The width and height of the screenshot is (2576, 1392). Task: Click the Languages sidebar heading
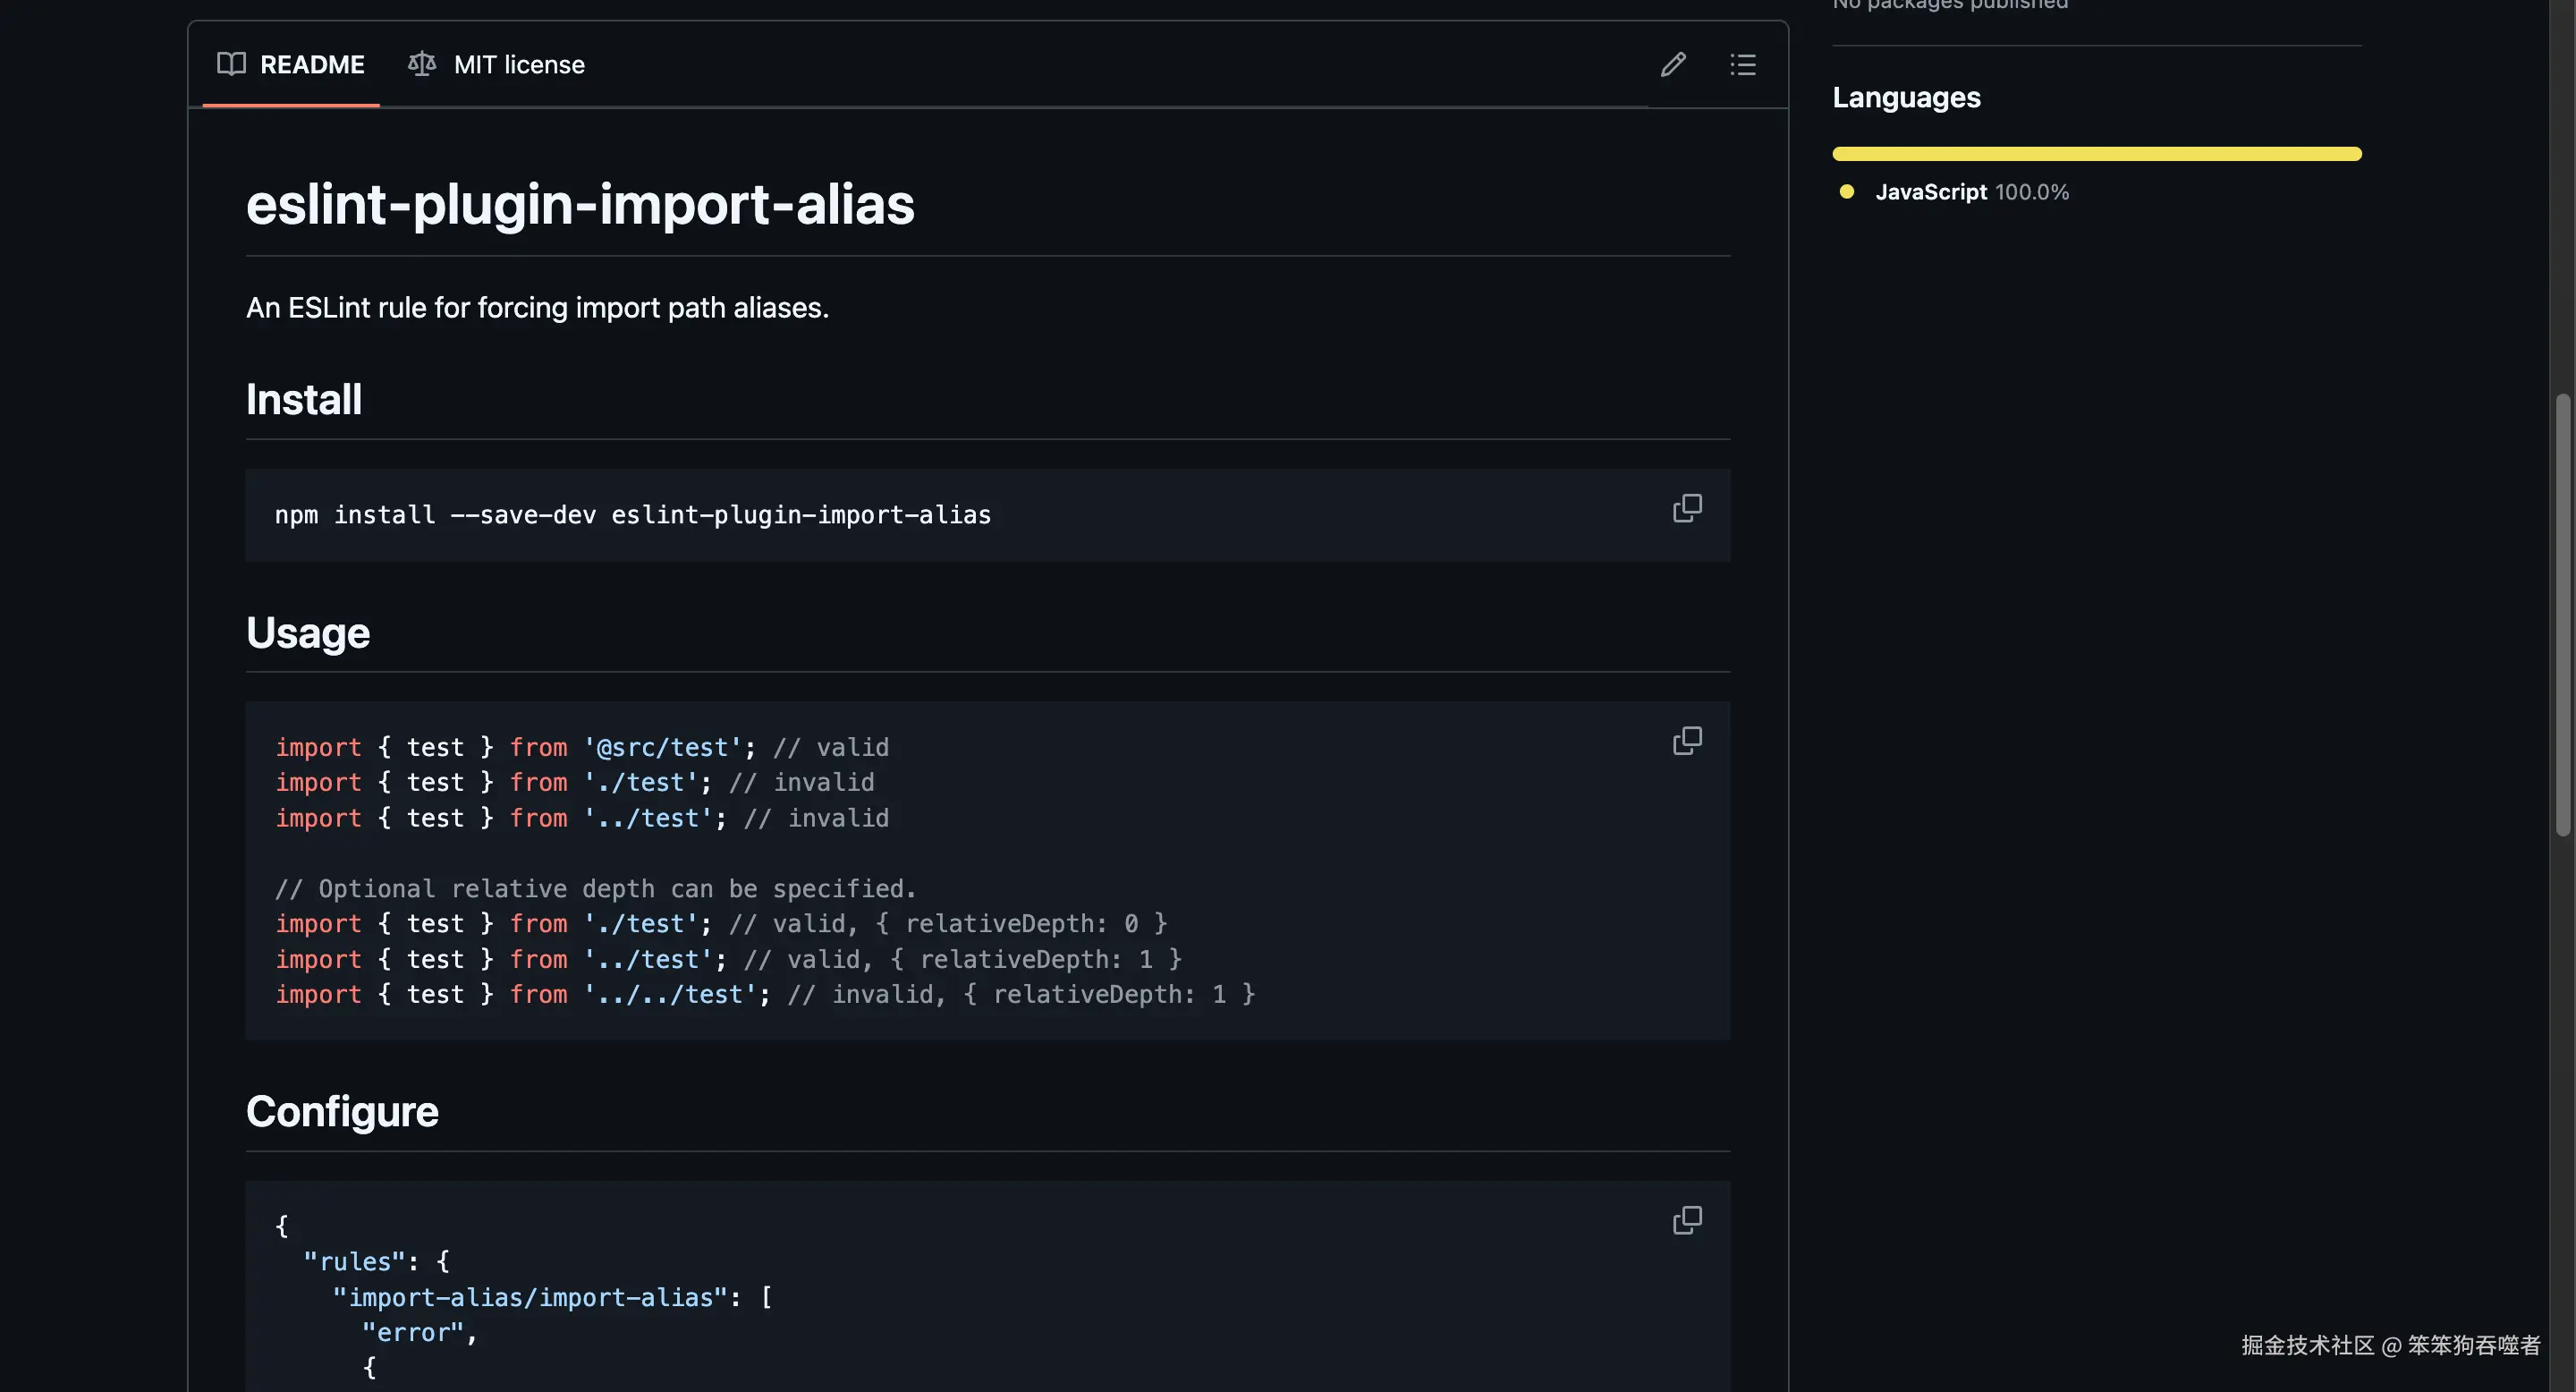(1906, 98)
